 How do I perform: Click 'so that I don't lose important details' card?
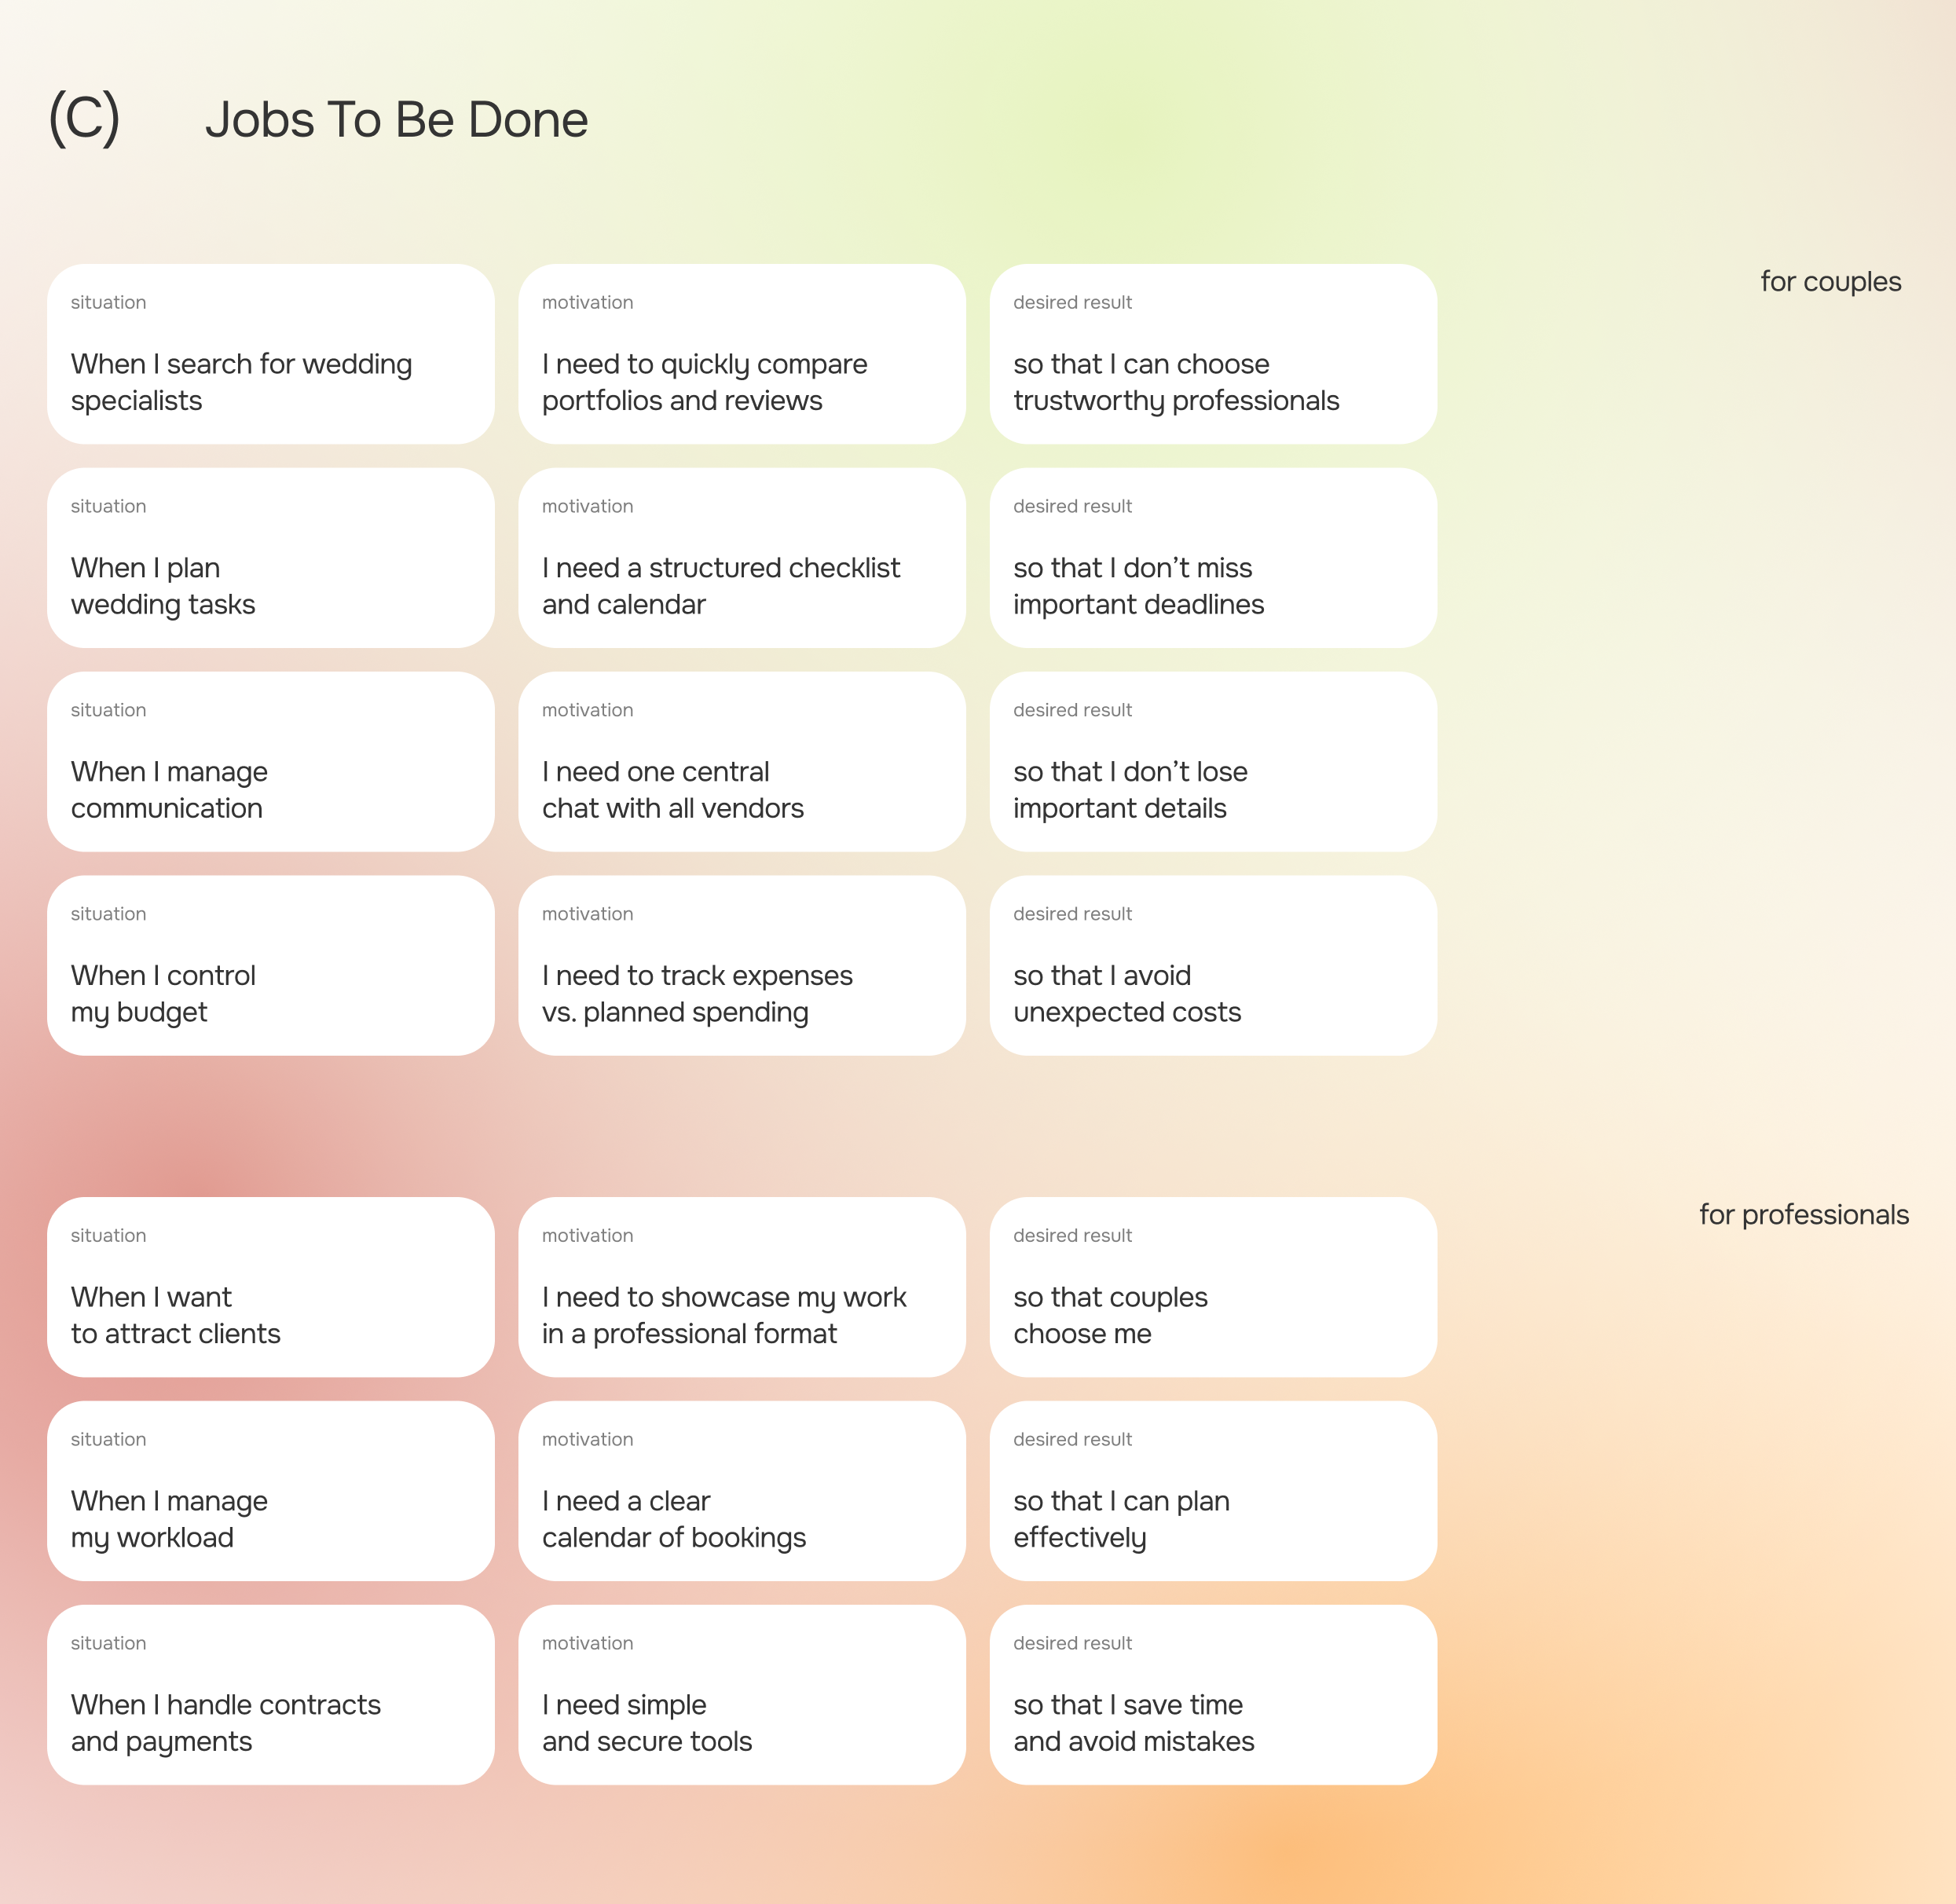click(1212, 762)
